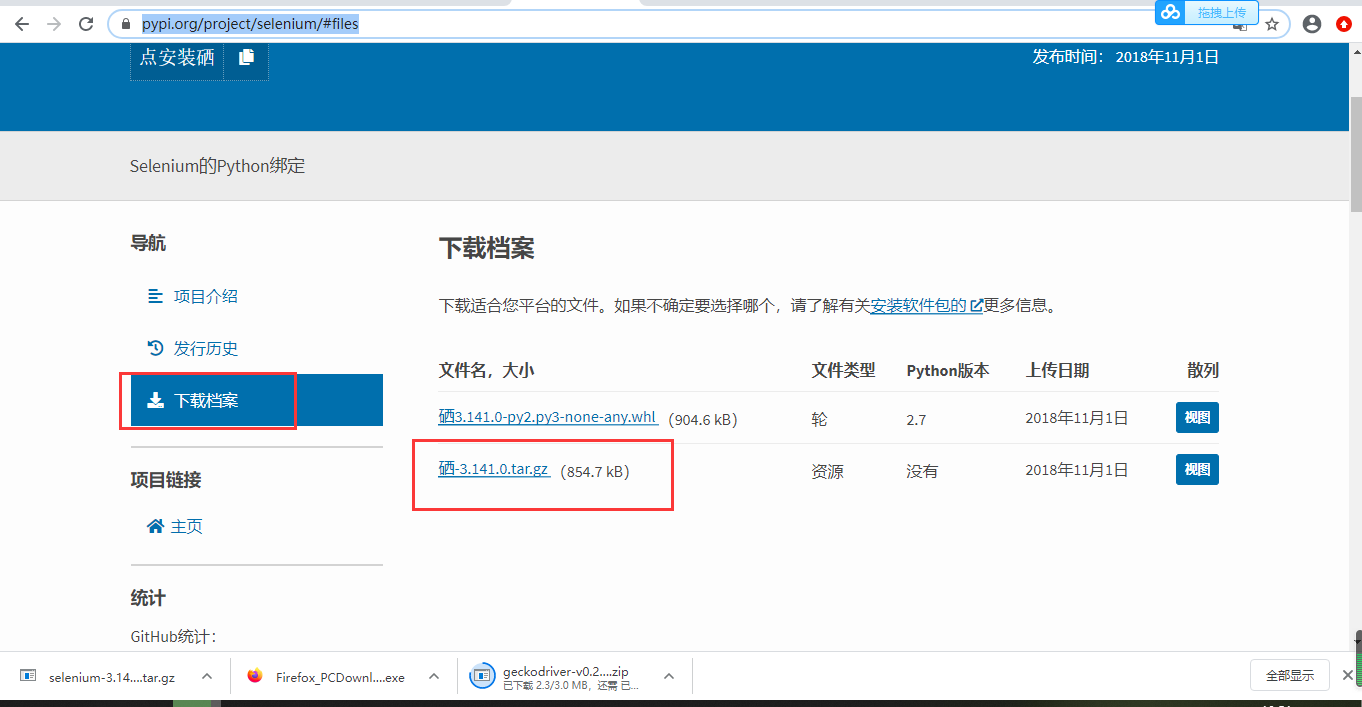The width and height of the screenshot is (1362, 707).
Task: Click the 项目链接 sidebar heading
Action: coord(166,480)
